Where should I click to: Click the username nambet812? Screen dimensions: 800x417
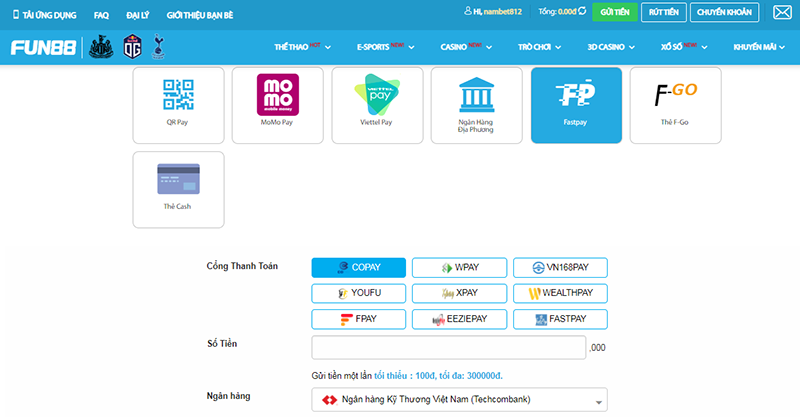503,12
